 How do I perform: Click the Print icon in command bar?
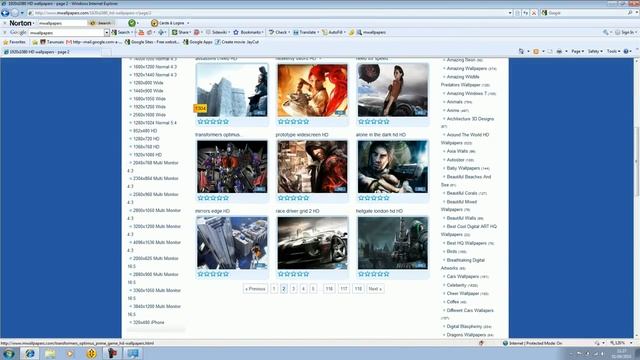coord(559,51)
